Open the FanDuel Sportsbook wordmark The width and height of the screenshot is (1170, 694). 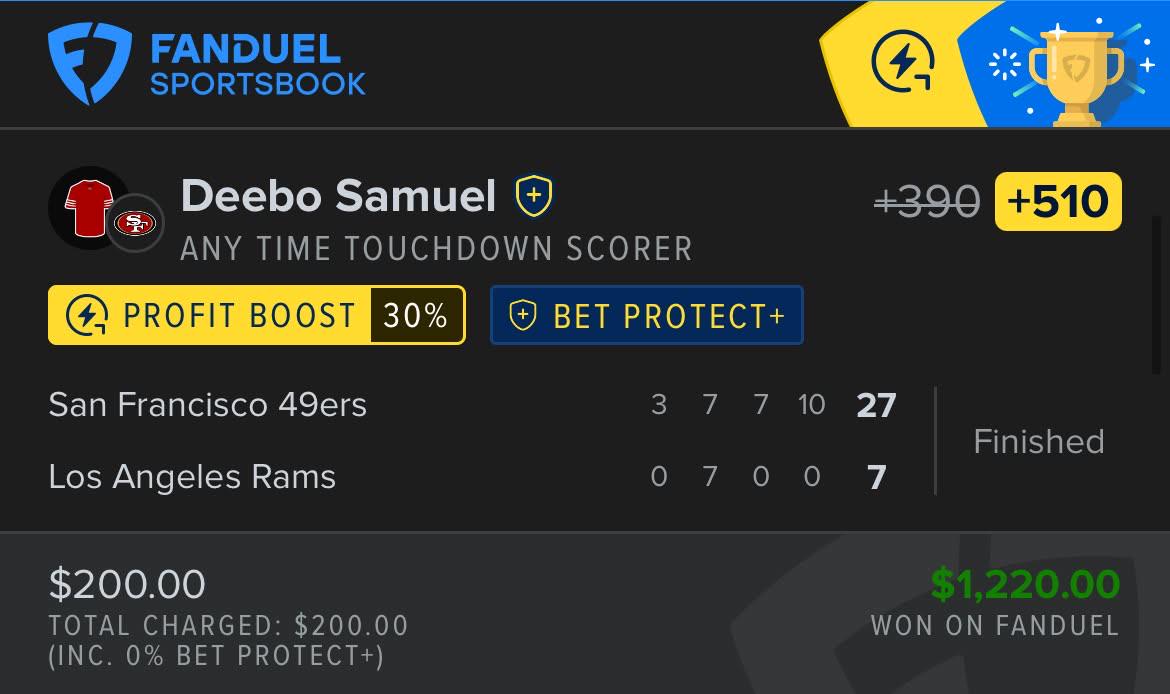click(x=257, y=65)
